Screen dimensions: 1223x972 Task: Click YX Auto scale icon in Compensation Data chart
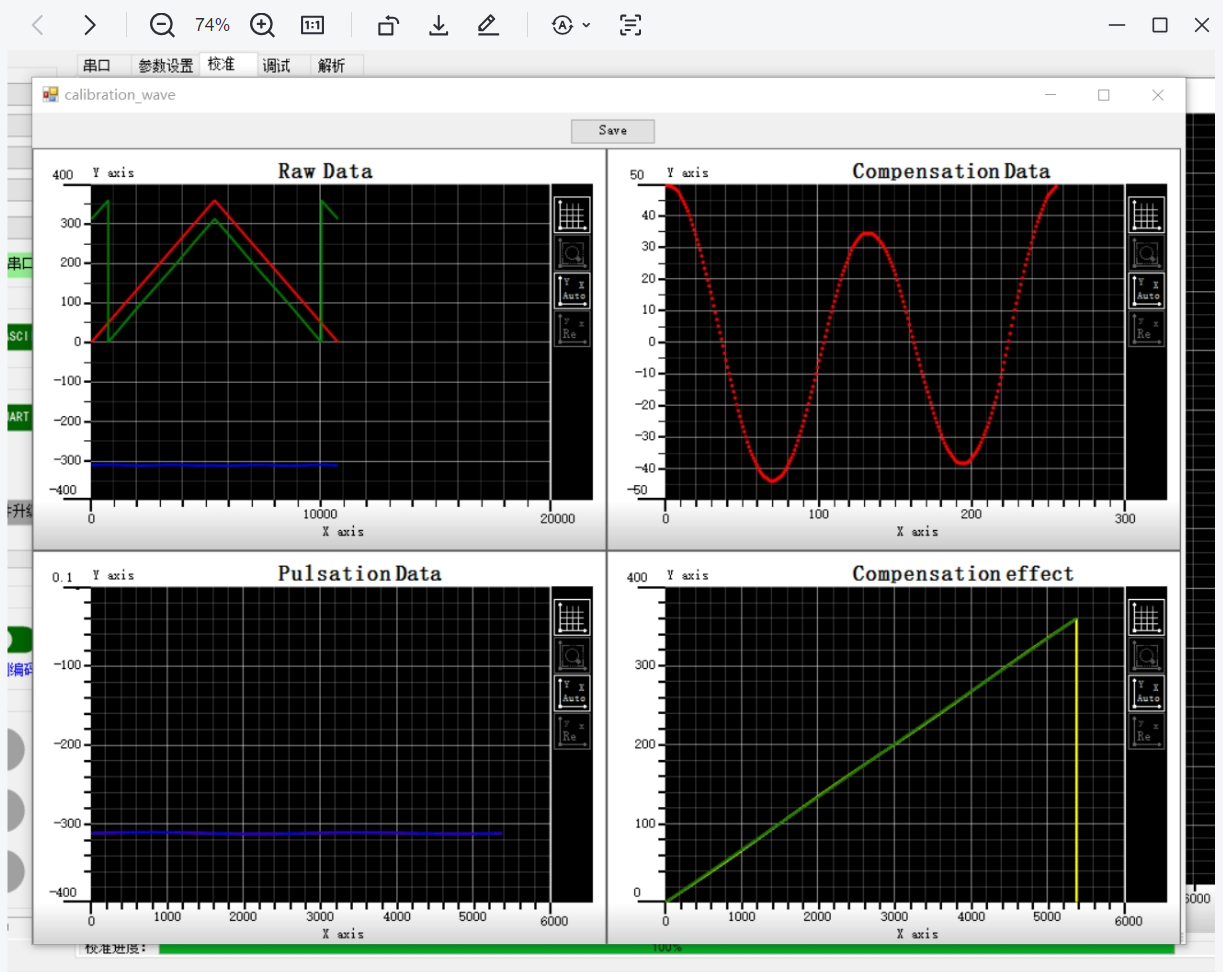click(1147, 291)
